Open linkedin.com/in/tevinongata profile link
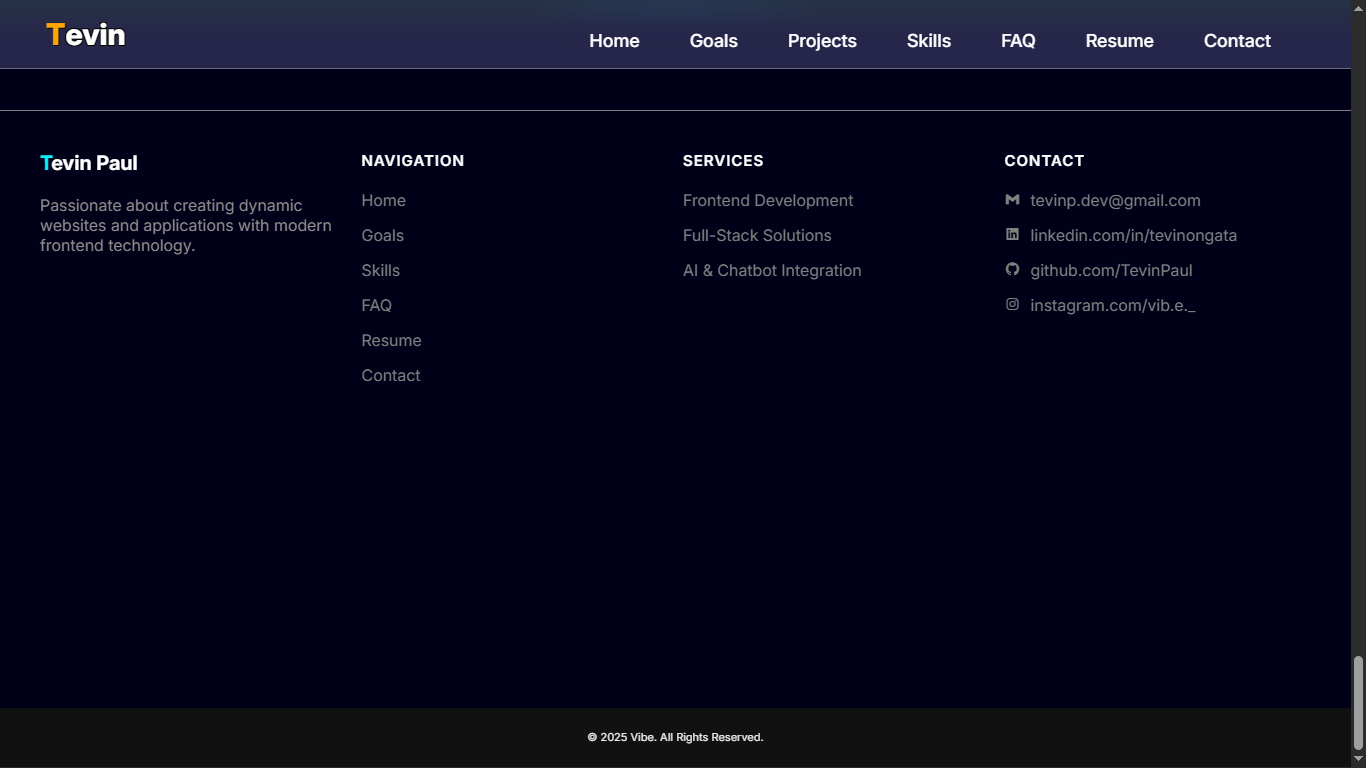 tap(1133, 236)
